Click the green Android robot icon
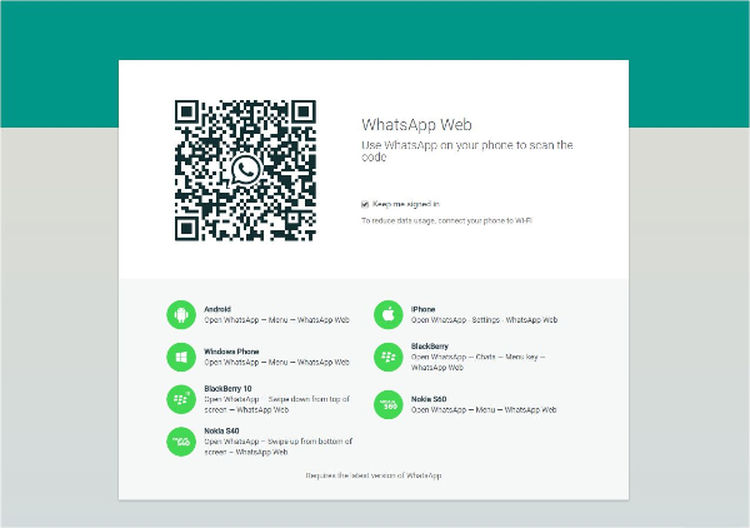 coord(181,315)
